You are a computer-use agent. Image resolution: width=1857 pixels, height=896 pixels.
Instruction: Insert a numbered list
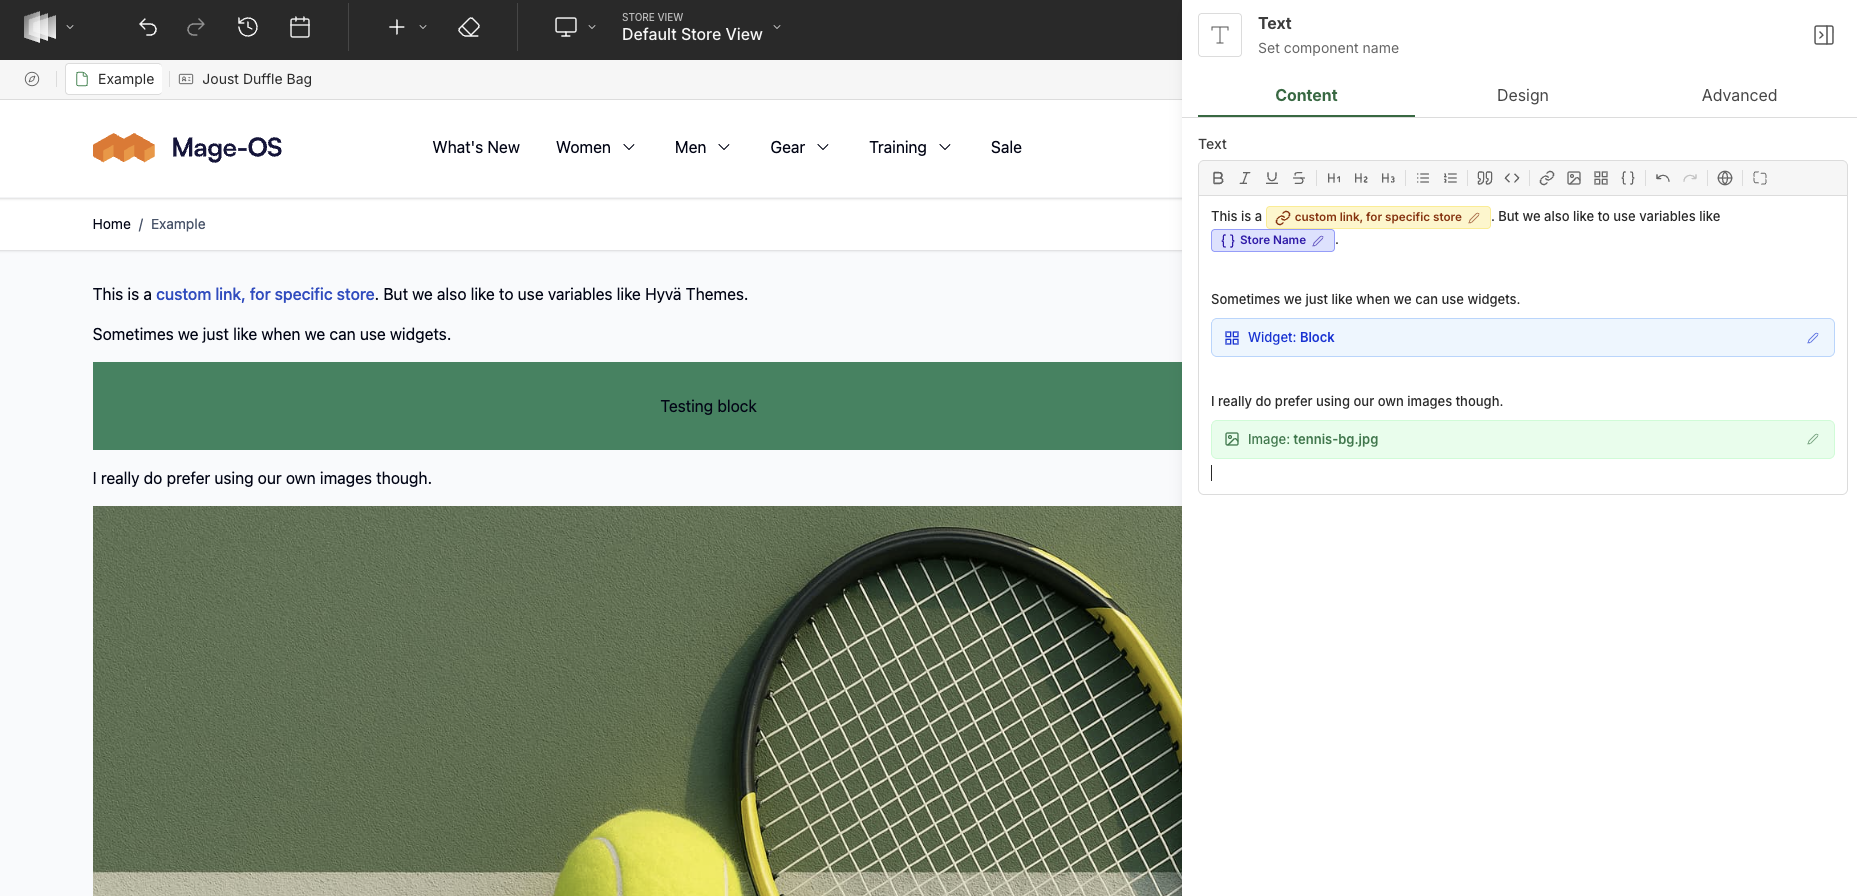pos(1450,178)
